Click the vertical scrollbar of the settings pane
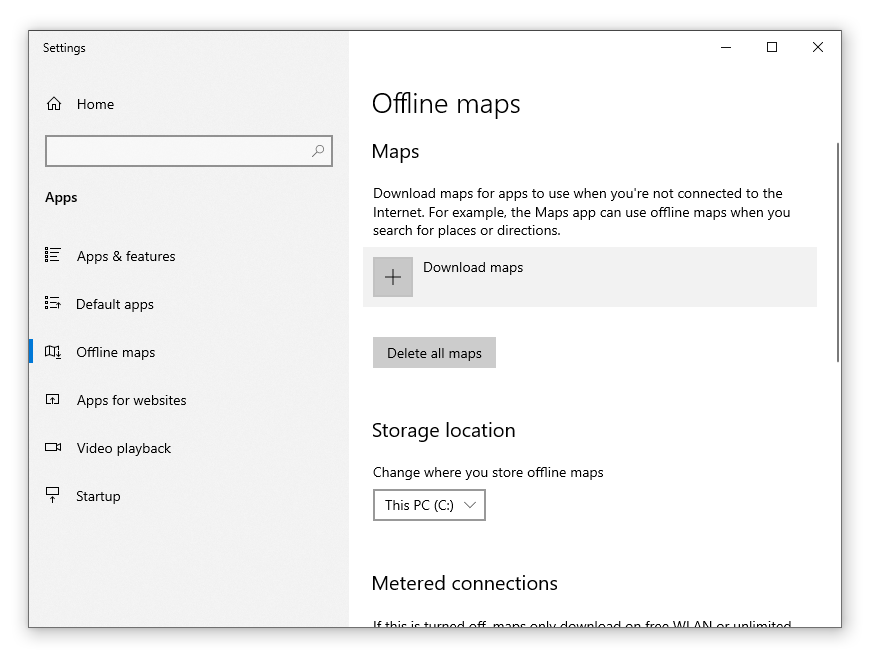This screenshot has width=871, height=658. tap(838, 253)
